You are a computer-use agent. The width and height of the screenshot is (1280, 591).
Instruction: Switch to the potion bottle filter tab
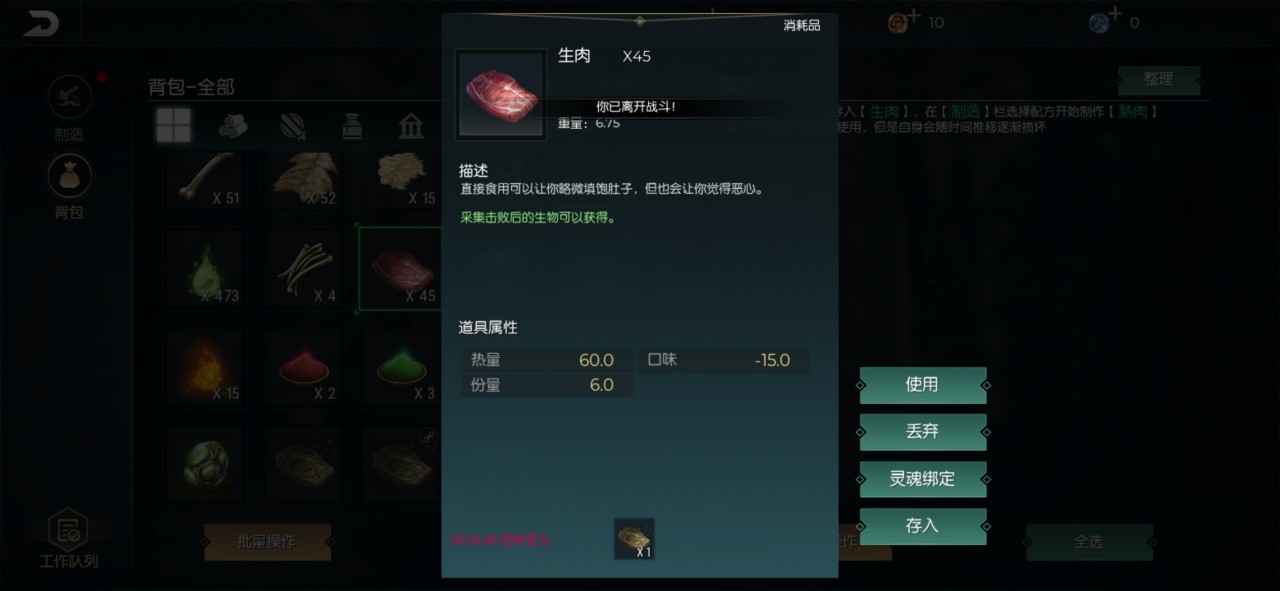tap(352, 126)
